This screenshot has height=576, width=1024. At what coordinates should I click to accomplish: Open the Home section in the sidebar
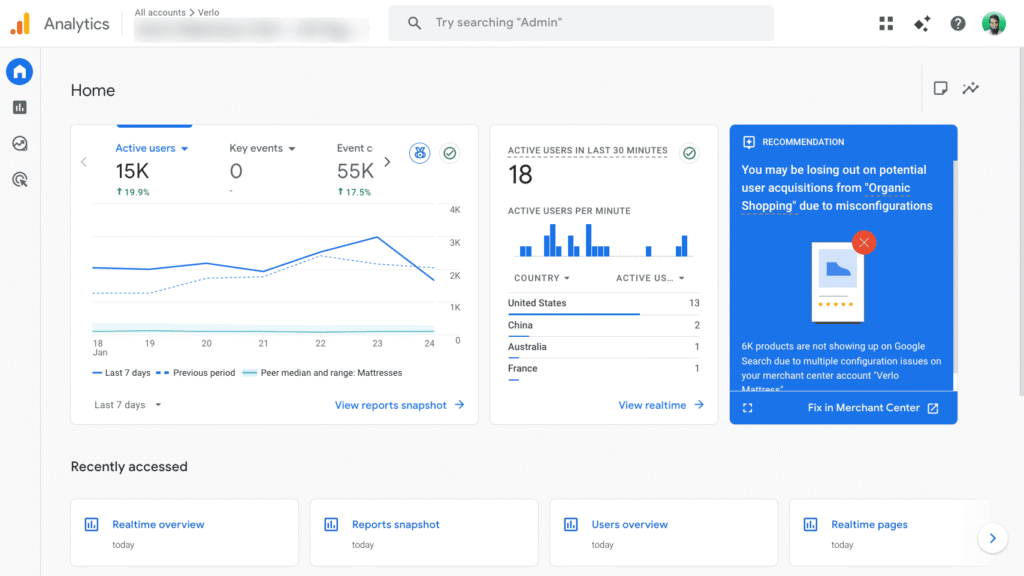coord(19,71)
